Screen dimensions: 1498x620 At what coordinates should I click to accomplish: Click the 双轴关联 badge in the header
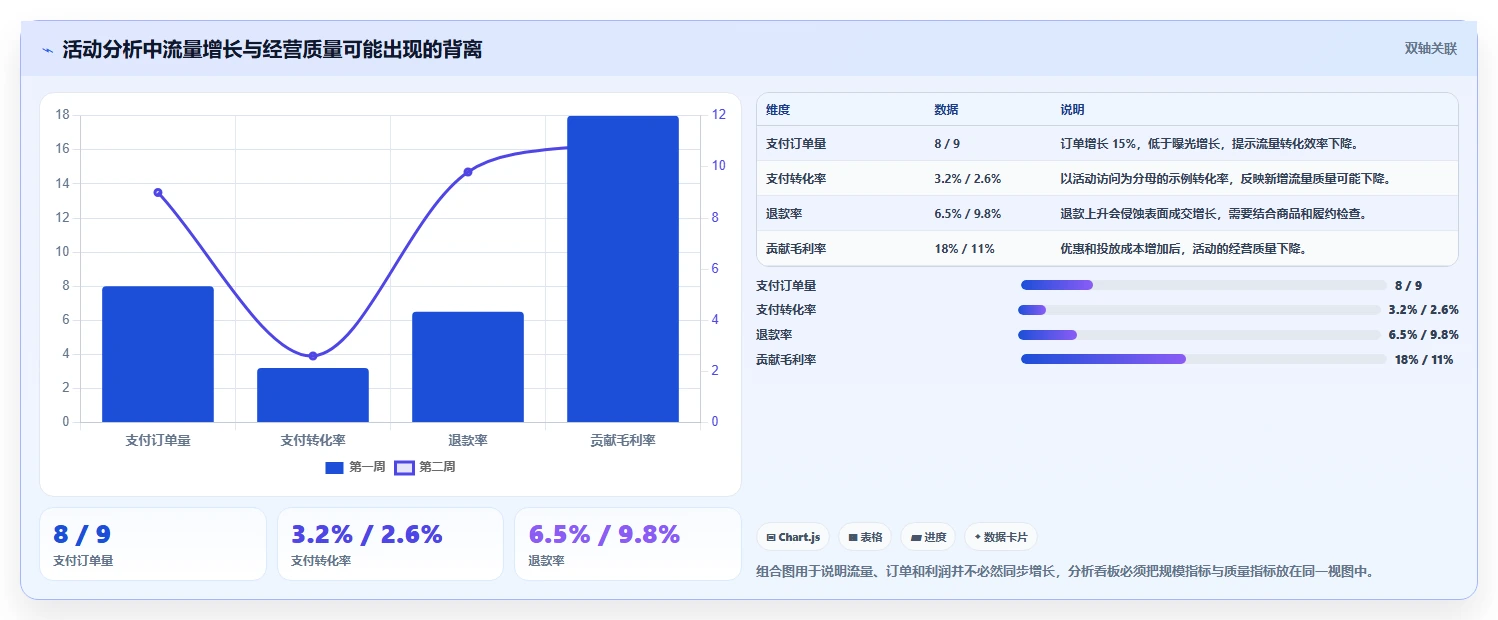pyautogui.click(x=1430, y=49)
